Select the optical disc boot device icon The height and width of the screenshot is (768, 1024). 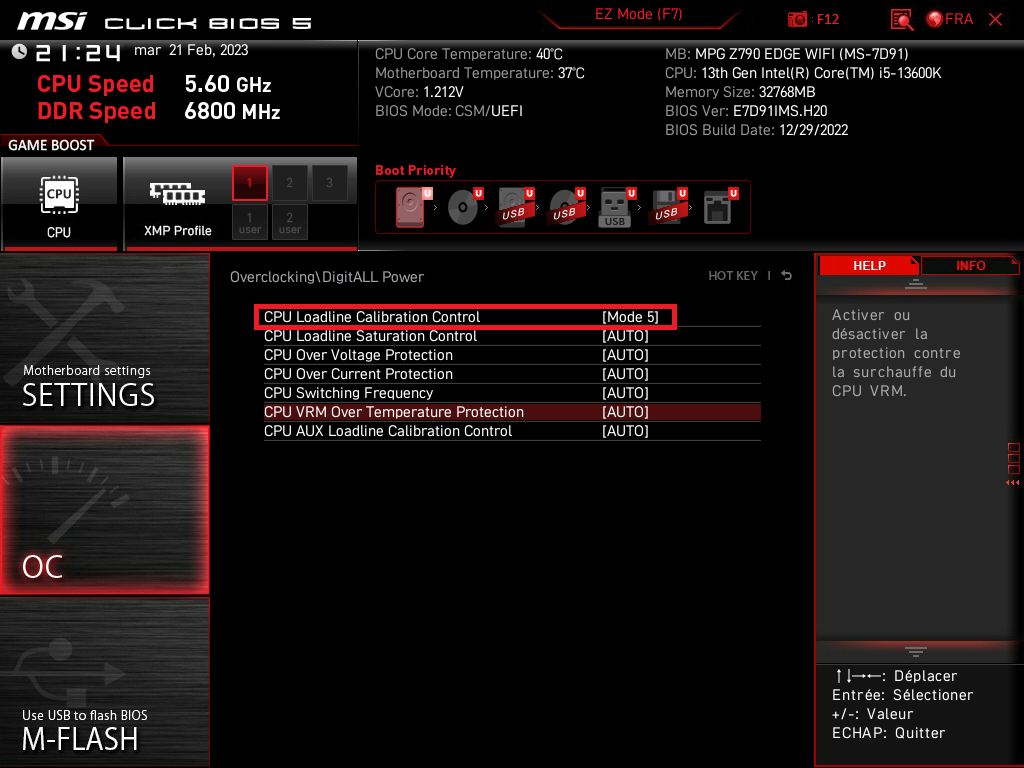click(464, 207)
